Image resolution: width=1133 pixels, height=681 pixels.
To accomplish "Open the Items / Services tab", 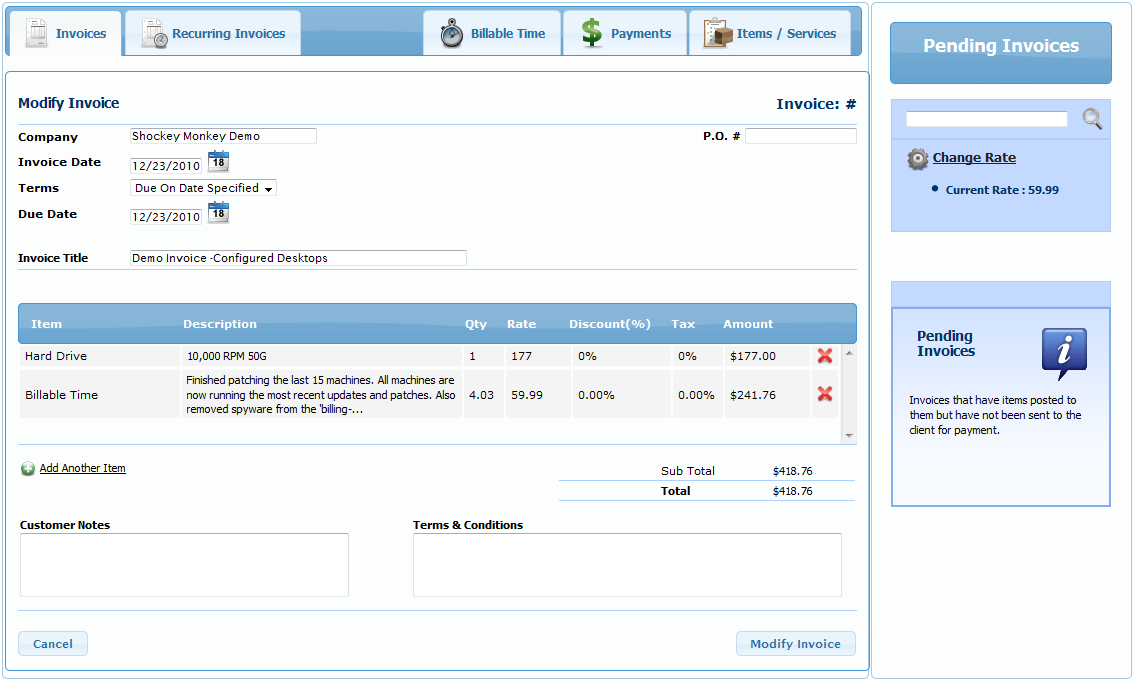I will [770, 34].
